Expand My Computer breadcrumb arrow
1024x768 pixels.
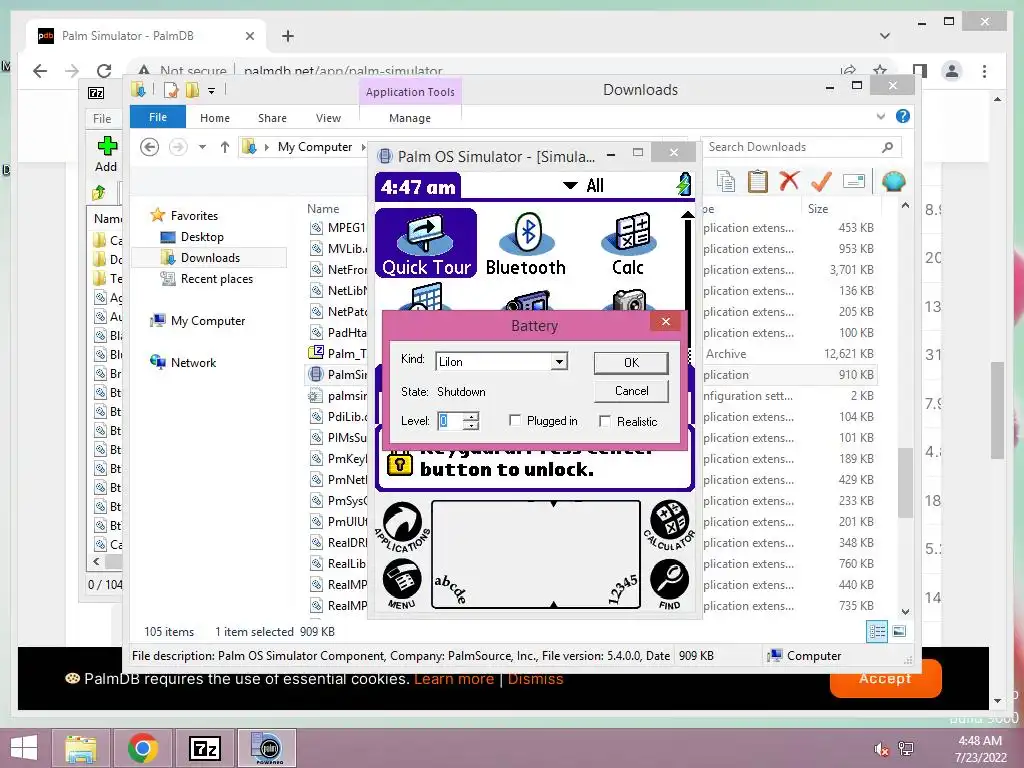[x=363, y=147]
